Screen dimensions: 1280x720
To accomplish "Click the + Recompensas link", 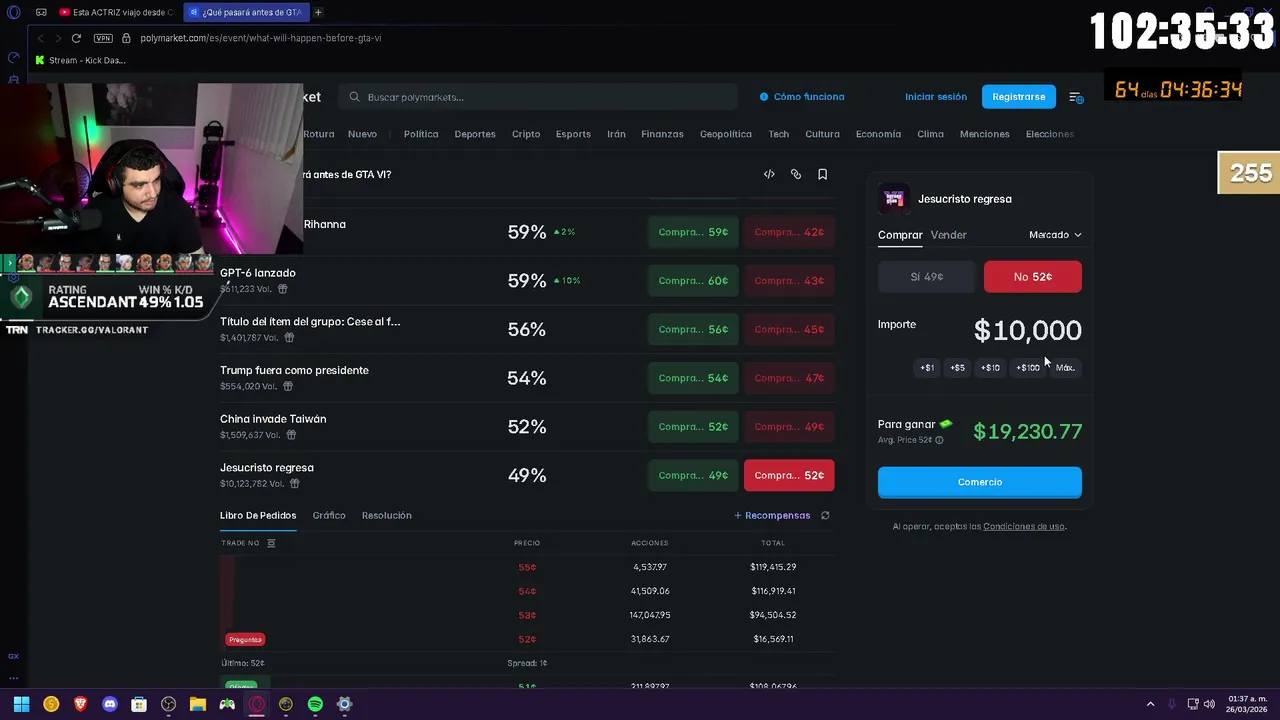I will point(772,516).
